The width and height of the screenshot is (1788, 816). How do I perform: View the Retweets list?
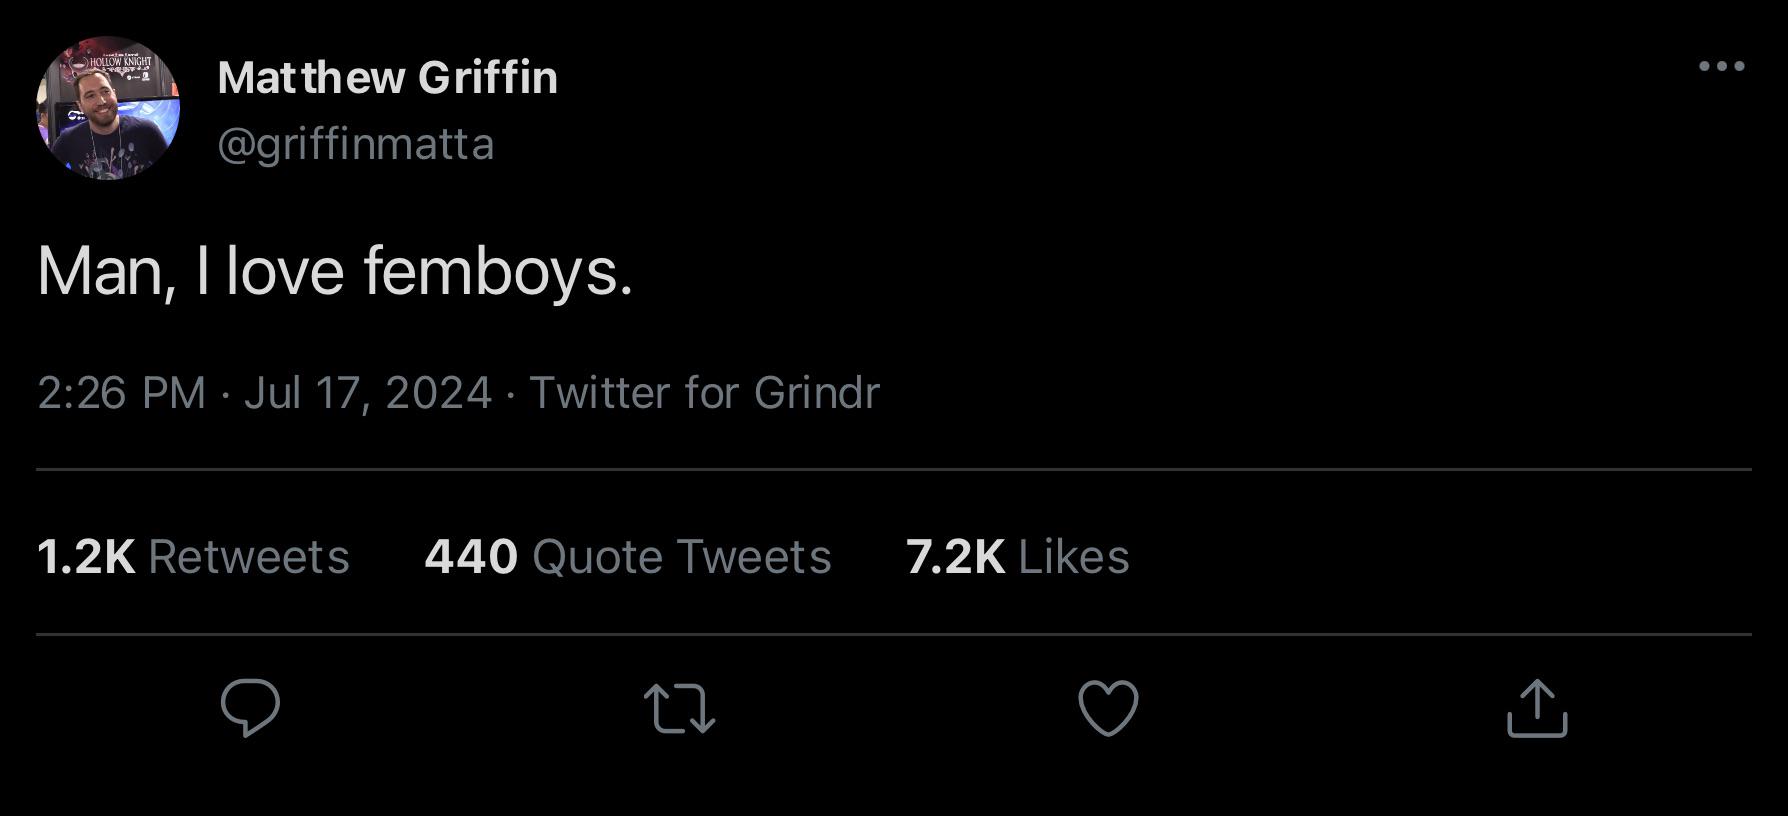coord(249,557)
